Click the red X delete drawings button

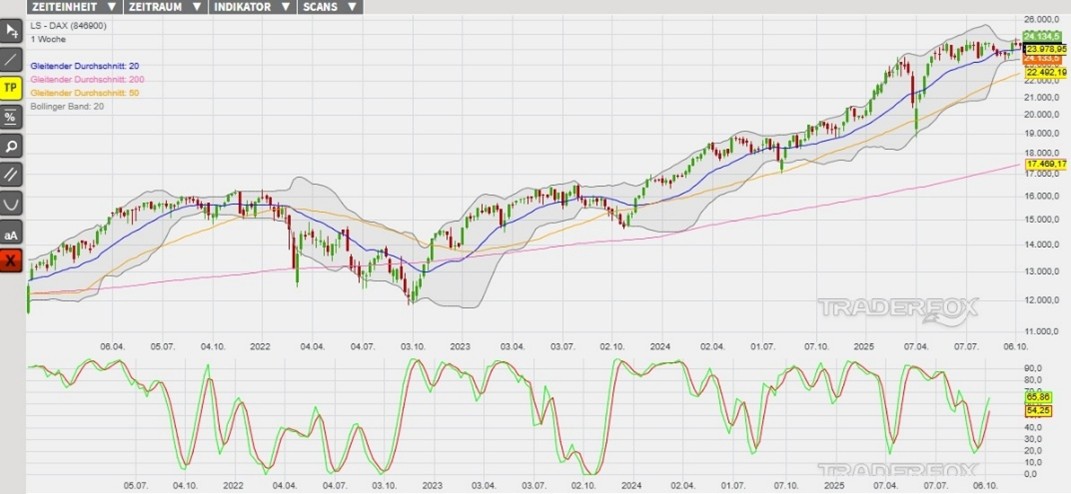(11, 262)
